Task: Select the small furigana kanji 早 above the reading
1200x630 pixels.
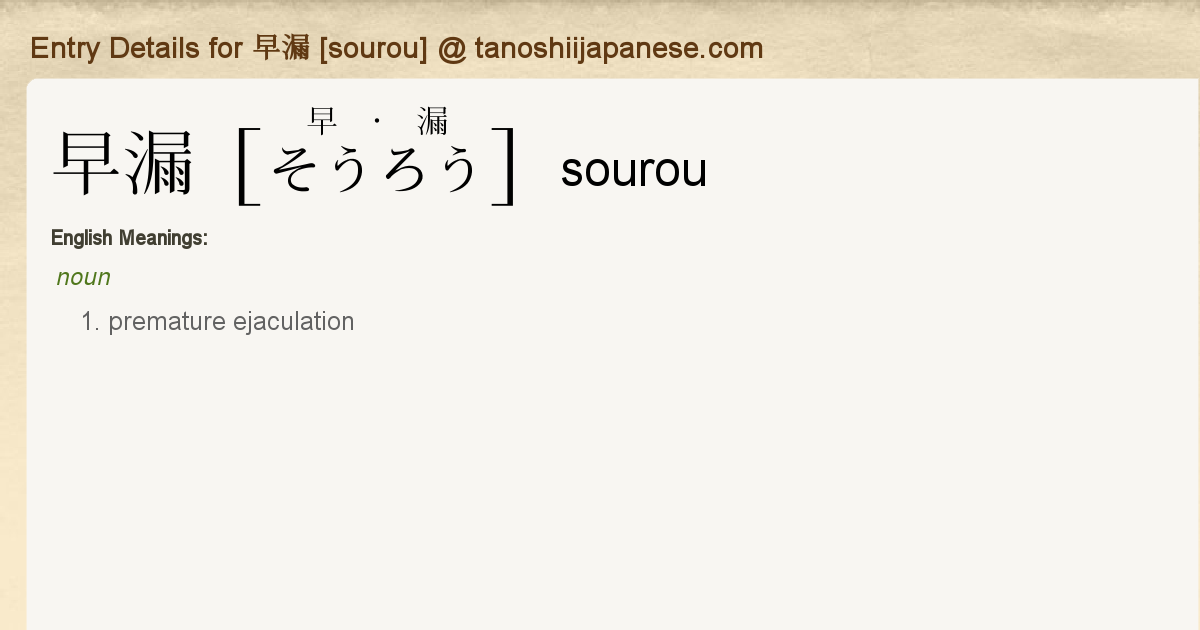Action: pos(322,122)
